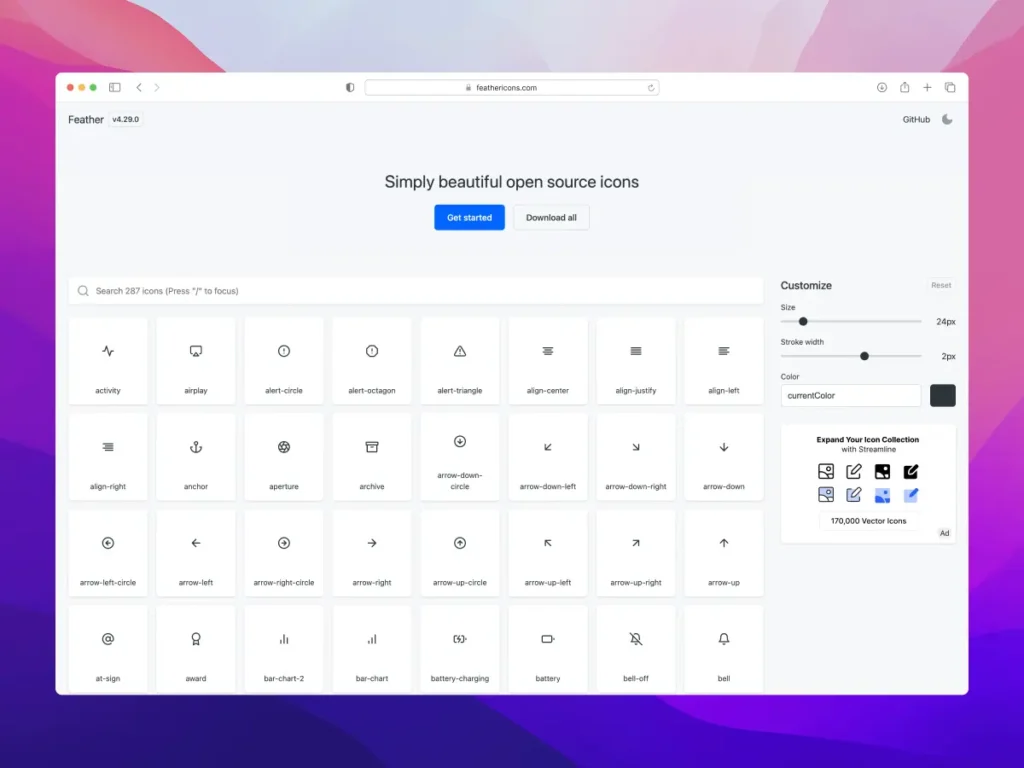Viewport: 1024px width, 768px height.
Task: Click the currentColor color swatch
Action: pos(942,395)
